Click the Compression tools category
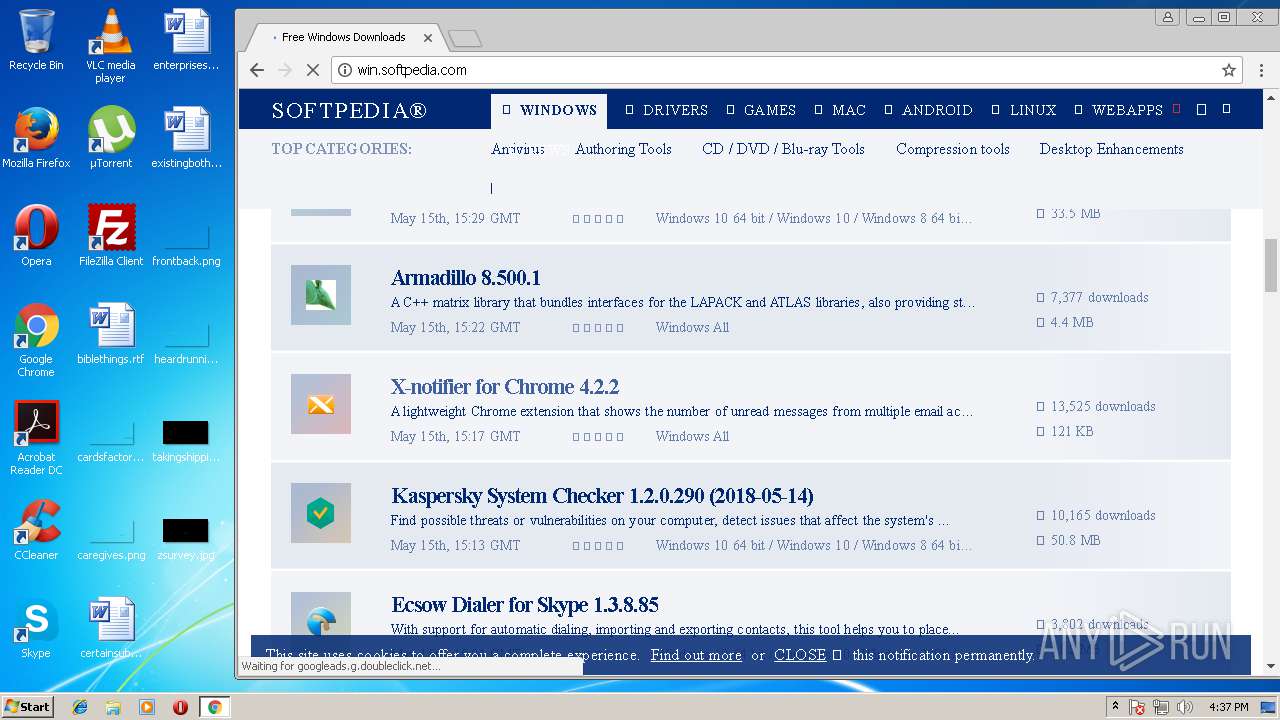This screenshot has width=1280, height=720. [x=953, y=149]
